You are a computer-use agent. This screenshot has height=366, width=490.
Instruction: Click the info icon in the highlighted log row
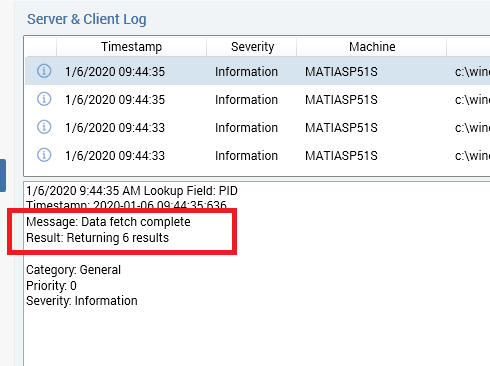pyautogui.click(x=44, y=71)
